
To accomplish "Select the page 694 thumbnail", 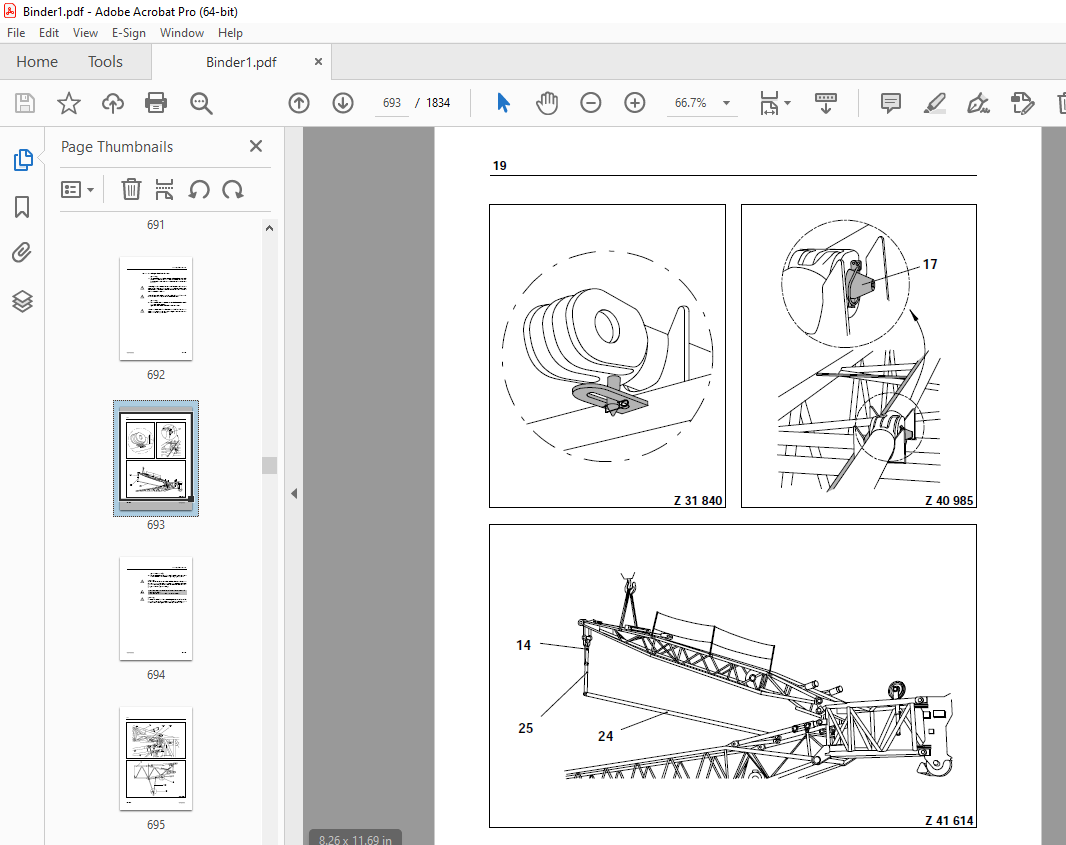I will tap(156, 608).
